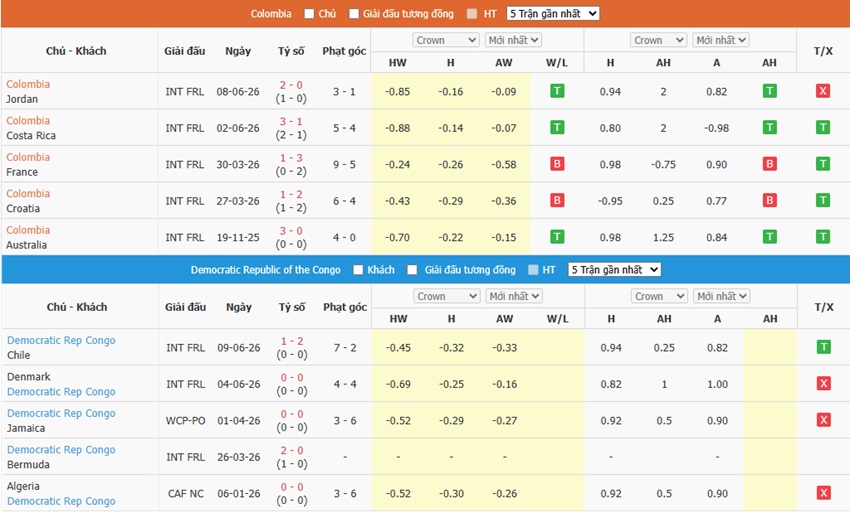Click Giải đấu column header in Congo table
Image resolution: width=850 pixels, height=513 pixels.
coord(185,307)
